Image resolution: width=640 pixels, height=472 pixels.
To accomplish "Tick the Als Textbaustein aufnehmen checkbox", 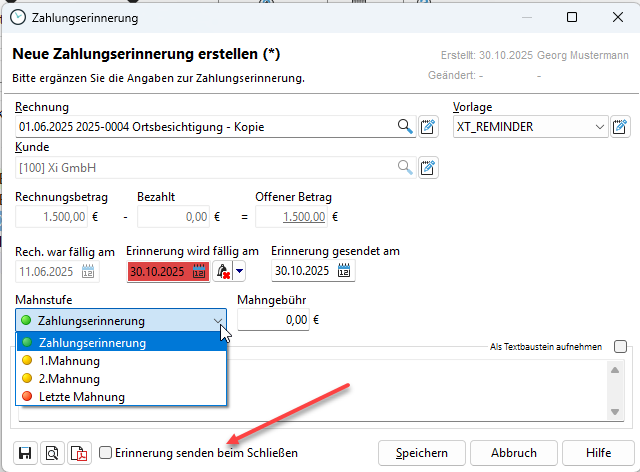I will tap(621, 347).
